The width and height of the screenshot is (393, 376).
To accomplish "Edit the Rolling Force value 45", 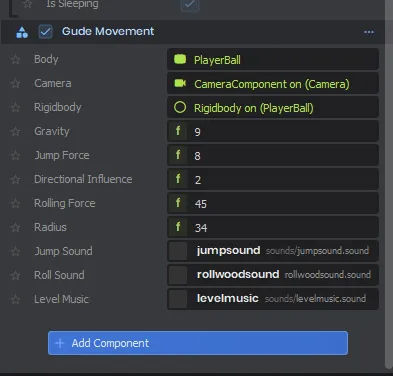I will [273, 203].
